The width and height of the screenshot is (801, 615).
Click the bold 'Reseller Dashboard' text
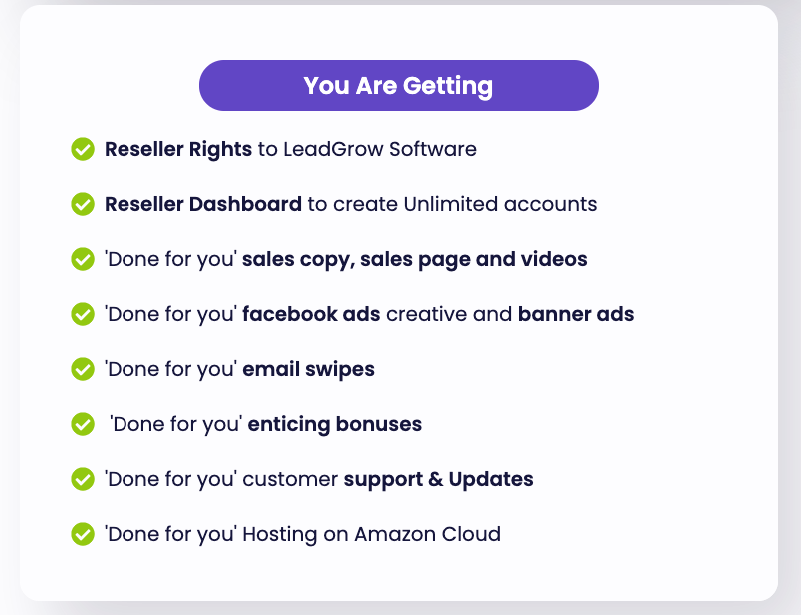(x=203, y=204)
